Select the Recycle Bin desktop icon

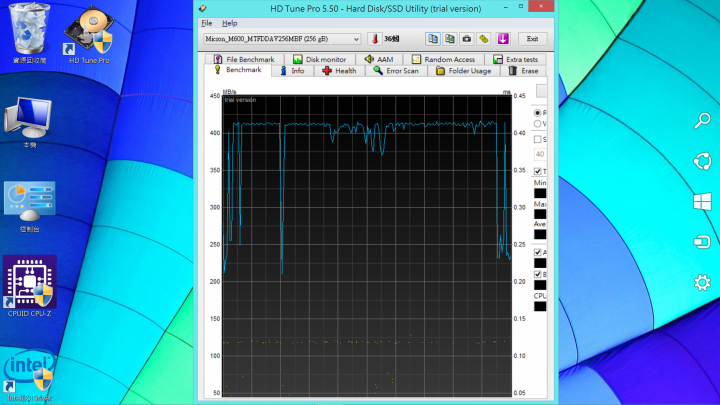point(29,33)
